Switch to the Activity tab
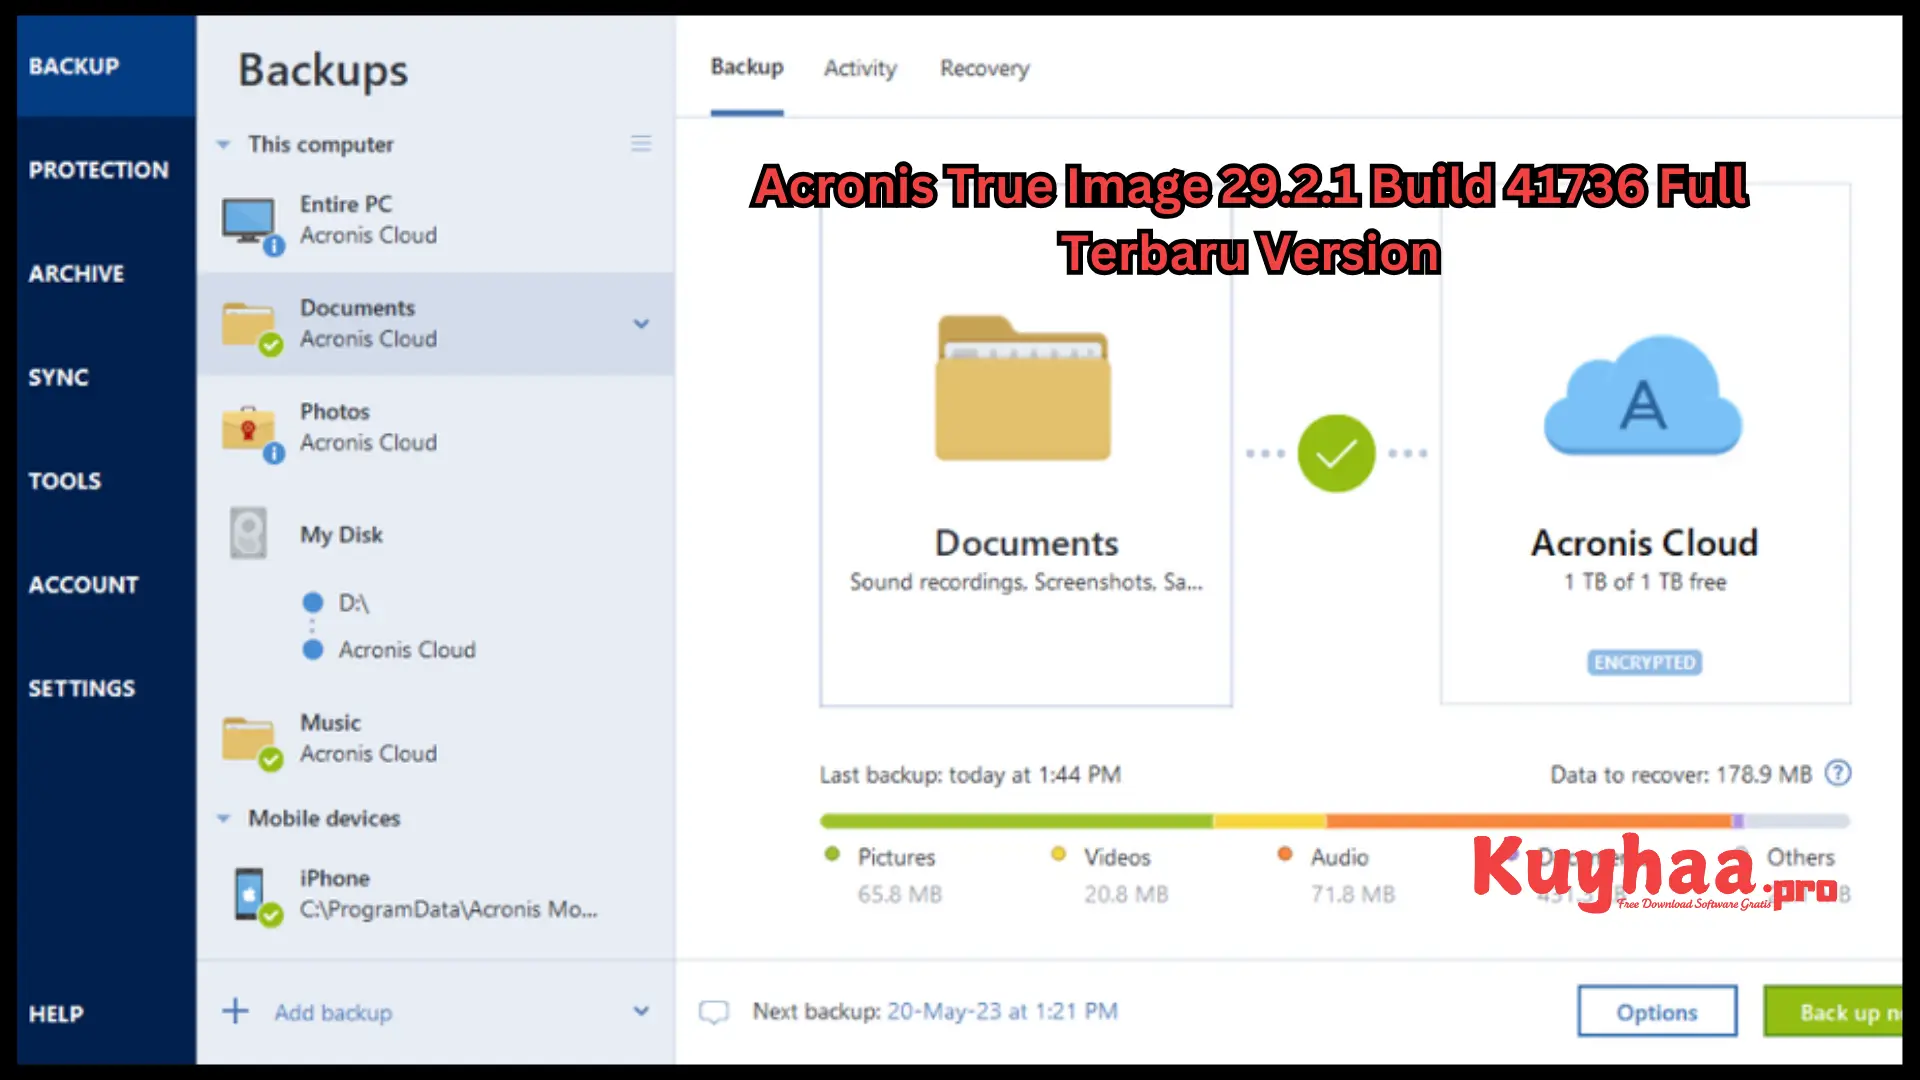 tap(860, 68)
